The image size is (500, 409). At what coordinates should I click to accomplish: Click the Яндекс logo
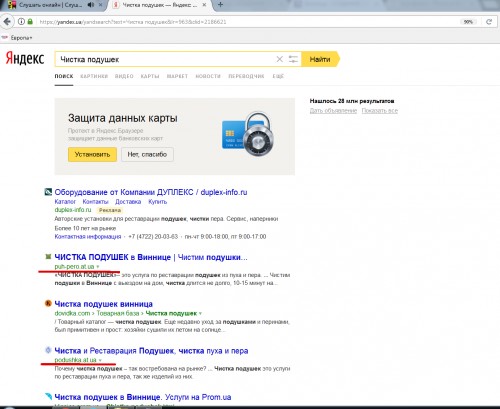coord(25,58)
